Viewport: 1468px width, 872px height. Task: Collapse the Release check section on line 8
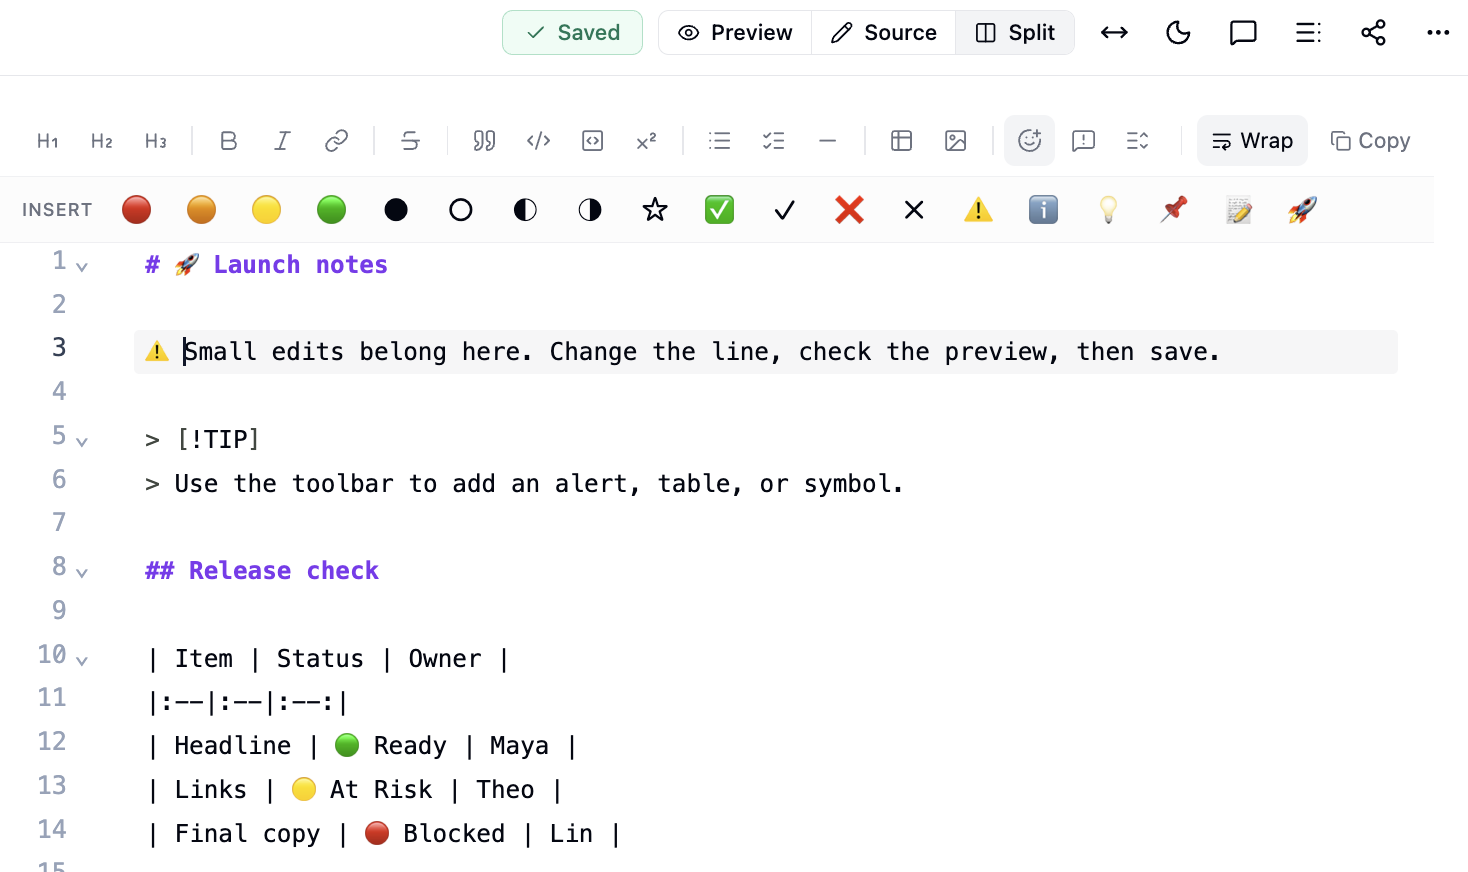[x=82, y=573]
